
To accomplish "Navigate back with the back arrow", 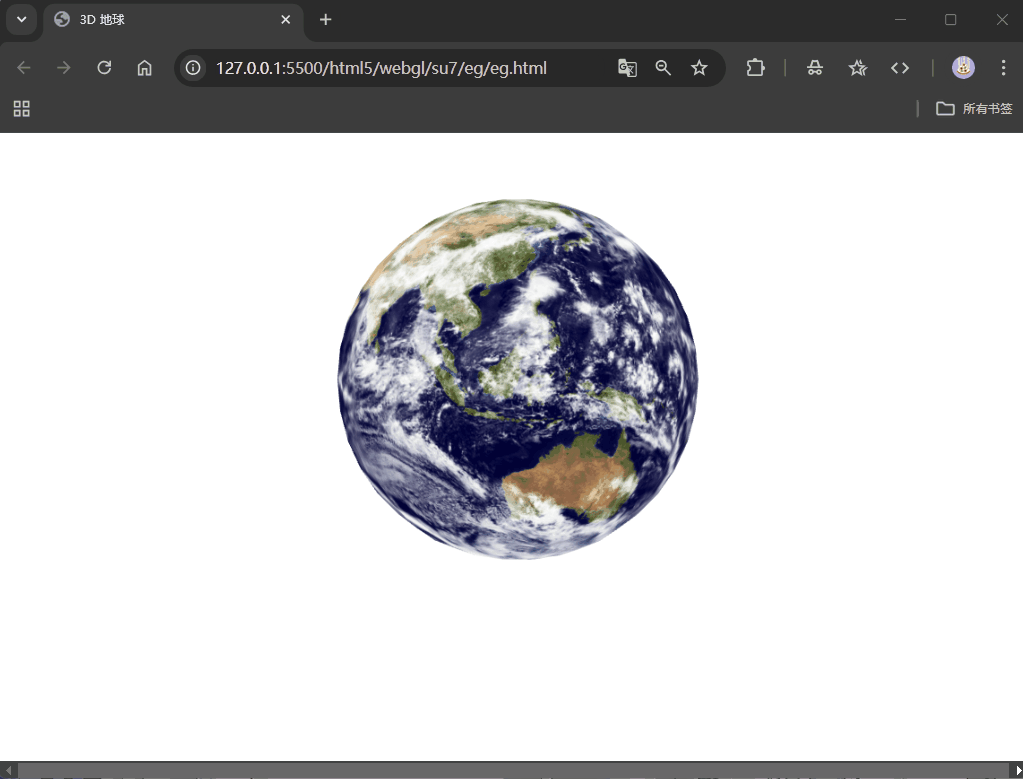I will [23, 68].
